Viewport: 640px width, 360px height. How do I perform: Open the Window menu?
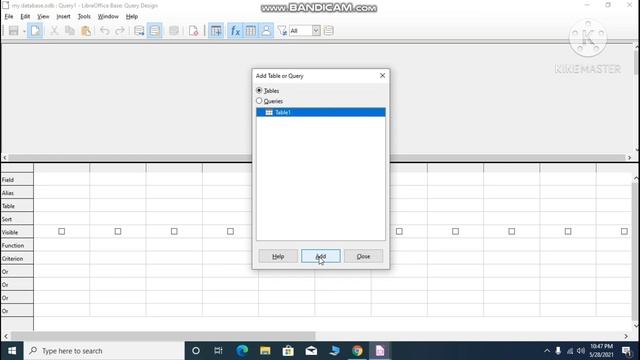coord(108,16)
